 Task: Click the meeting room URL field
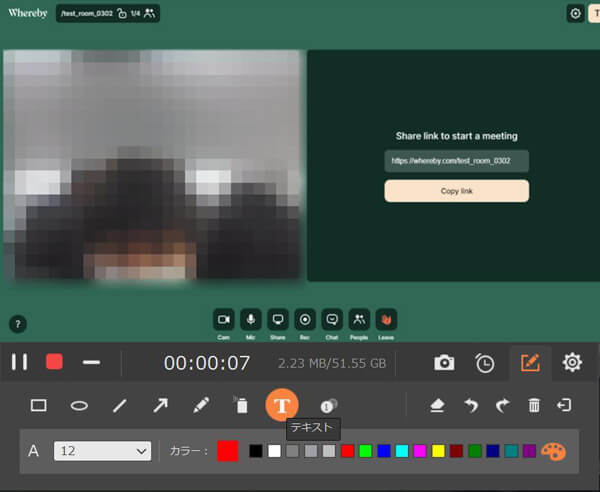point(456,161)
